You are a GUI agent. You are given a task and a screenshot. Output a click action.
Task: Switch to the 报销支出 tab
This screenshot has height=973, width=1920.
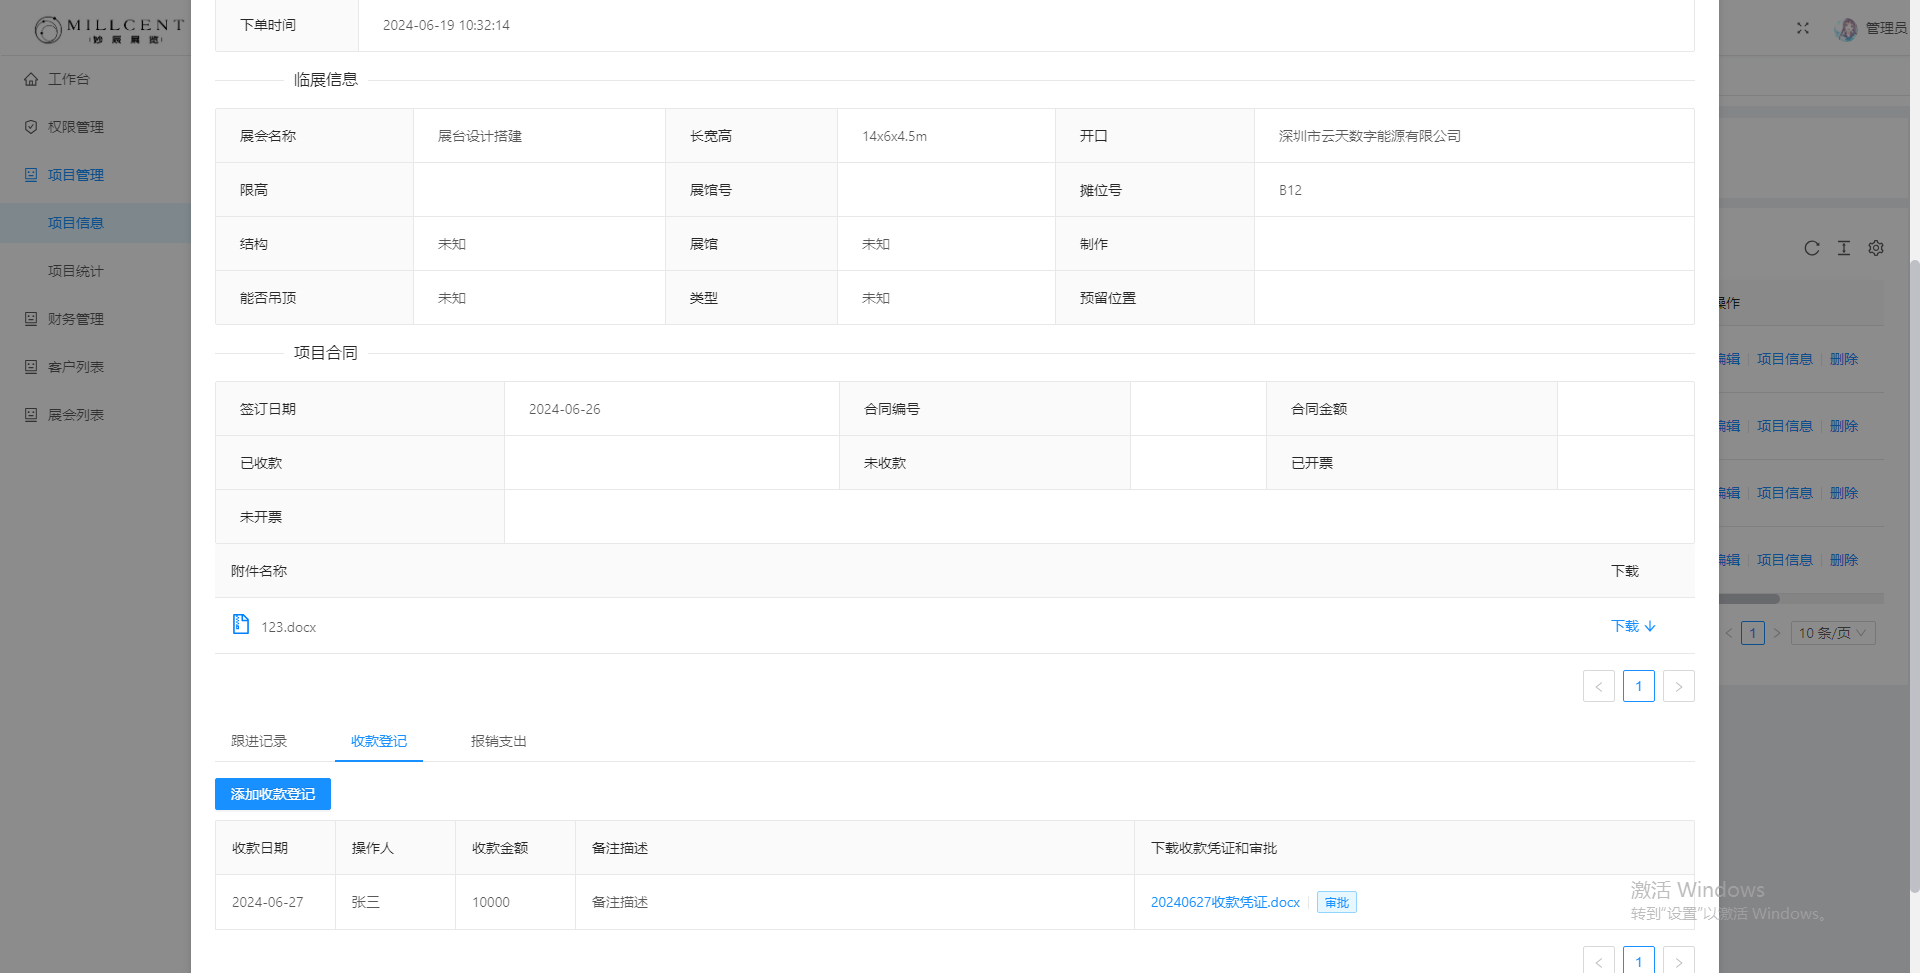[498, 741]
